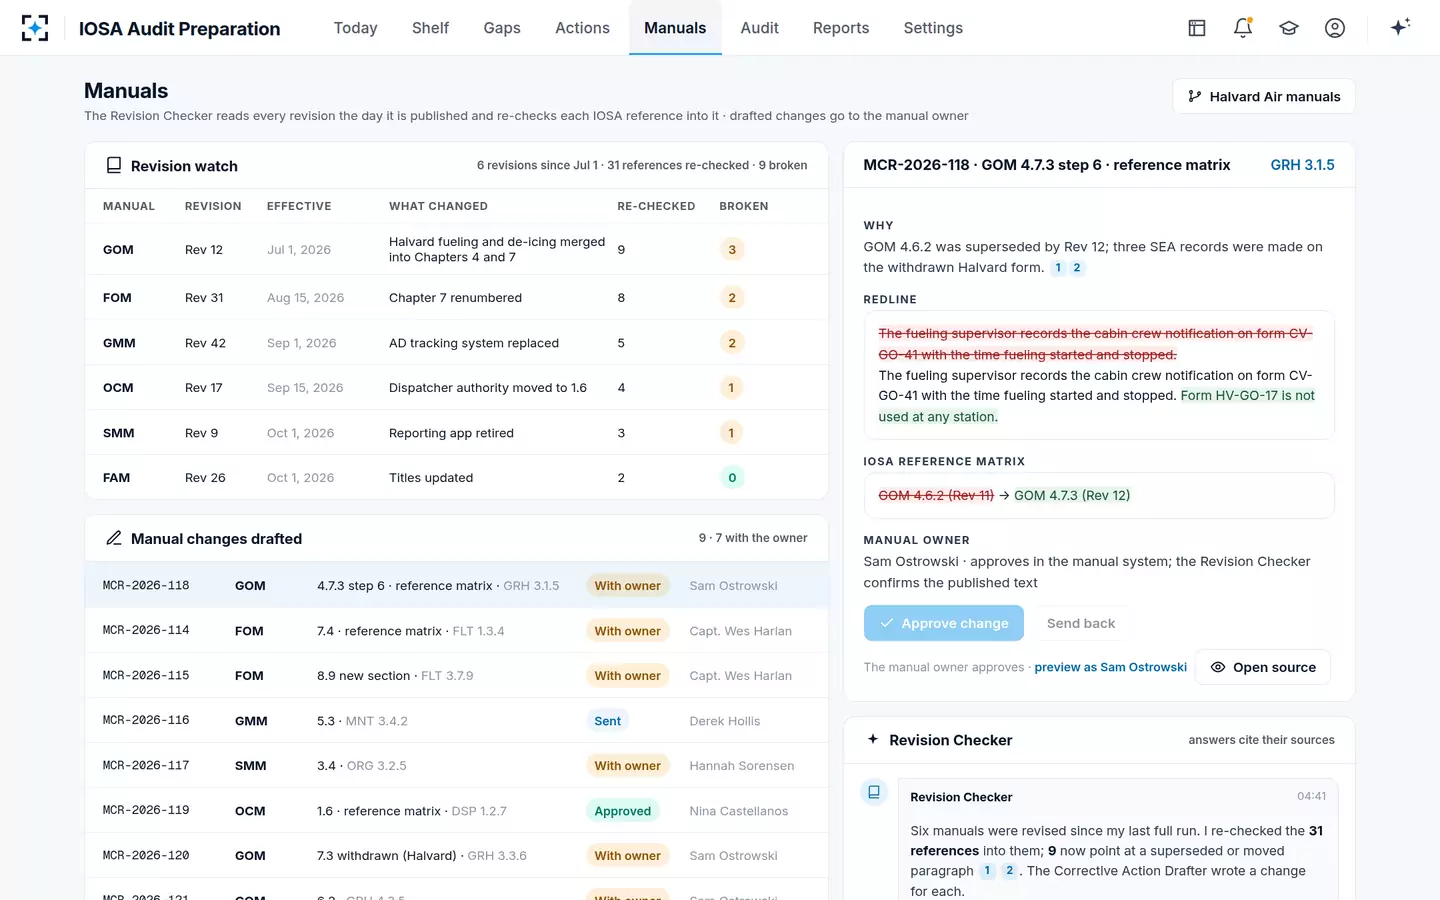Click the Revision watch book icon

pyautogui.click(x=114, y=165)
